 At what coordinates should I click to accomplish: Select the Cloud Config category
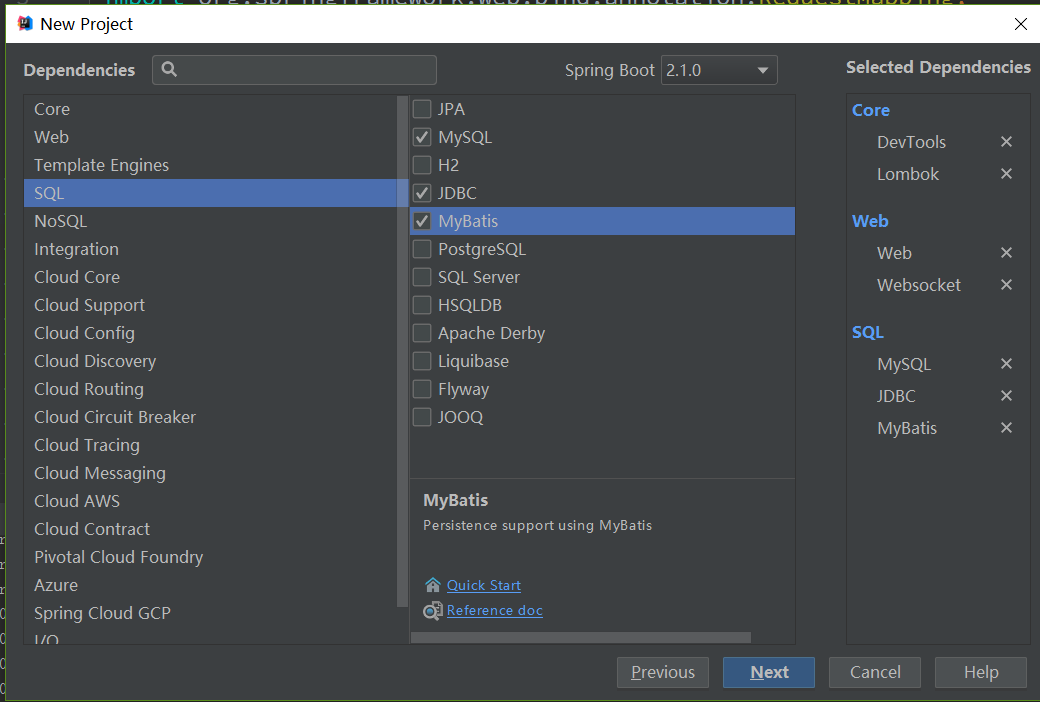coord(210,333)
